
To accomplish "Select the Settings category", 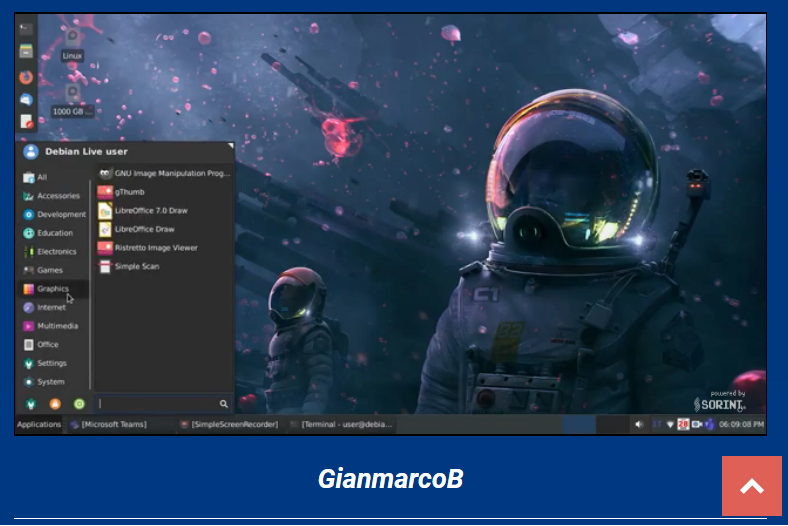I will [54, 363].
